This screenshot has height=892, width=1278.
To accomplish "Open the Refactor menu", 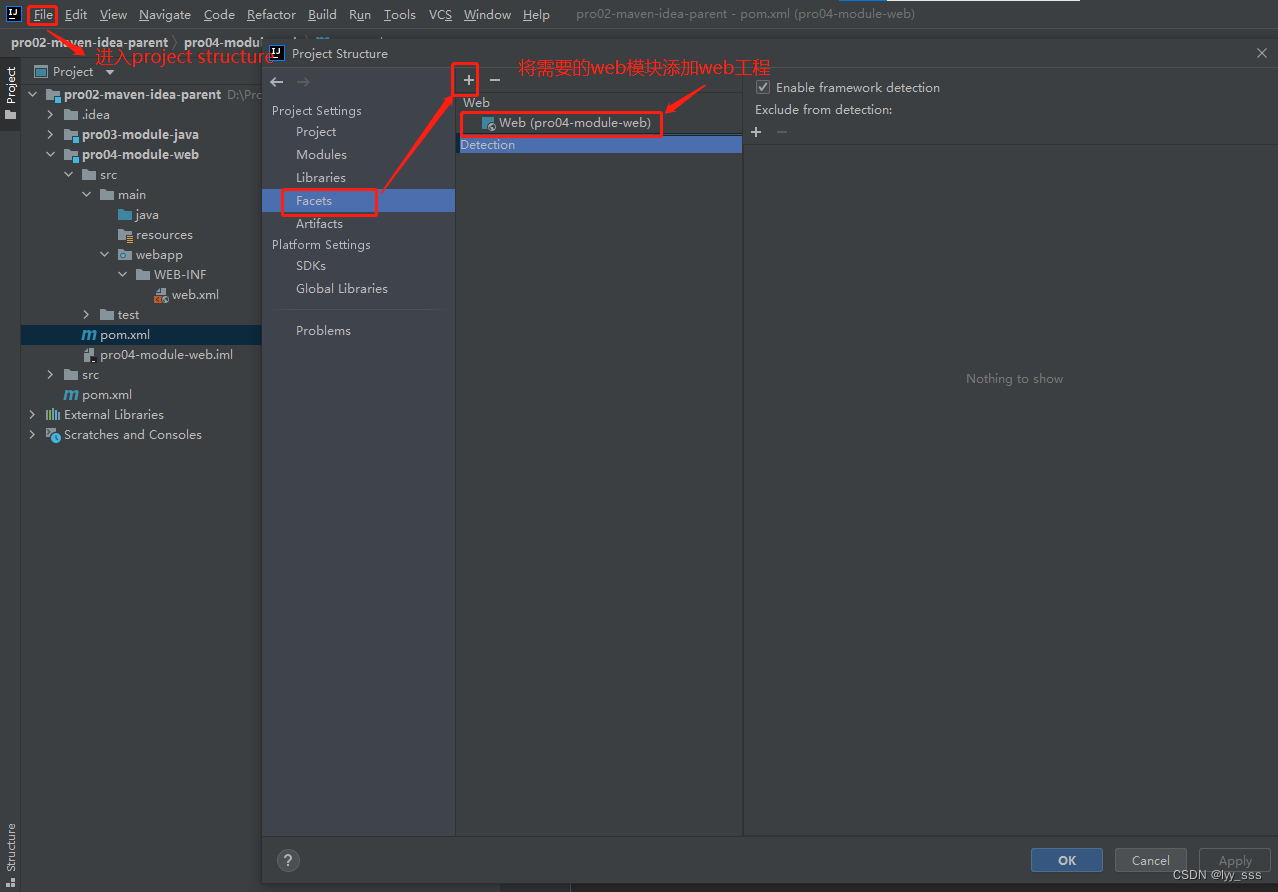I will [x=271, y=15].
